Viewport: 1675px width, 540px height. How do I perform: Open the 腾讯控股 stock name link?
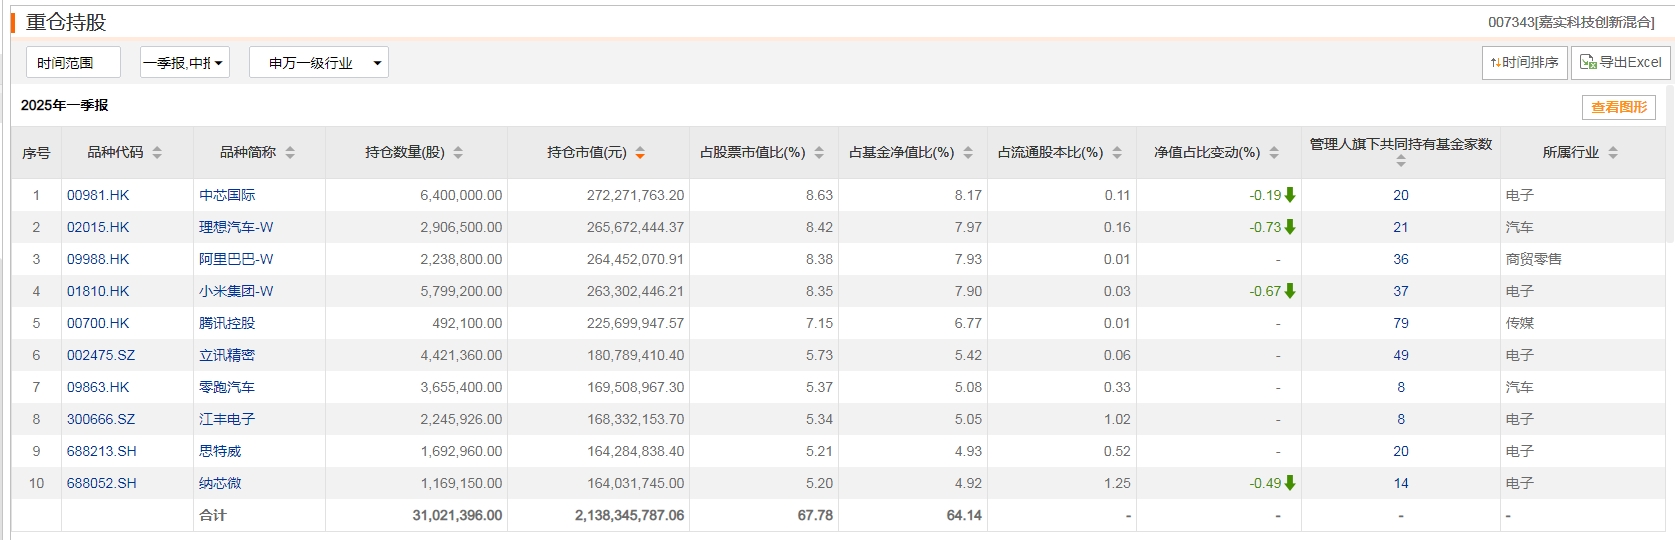[227, 323]
